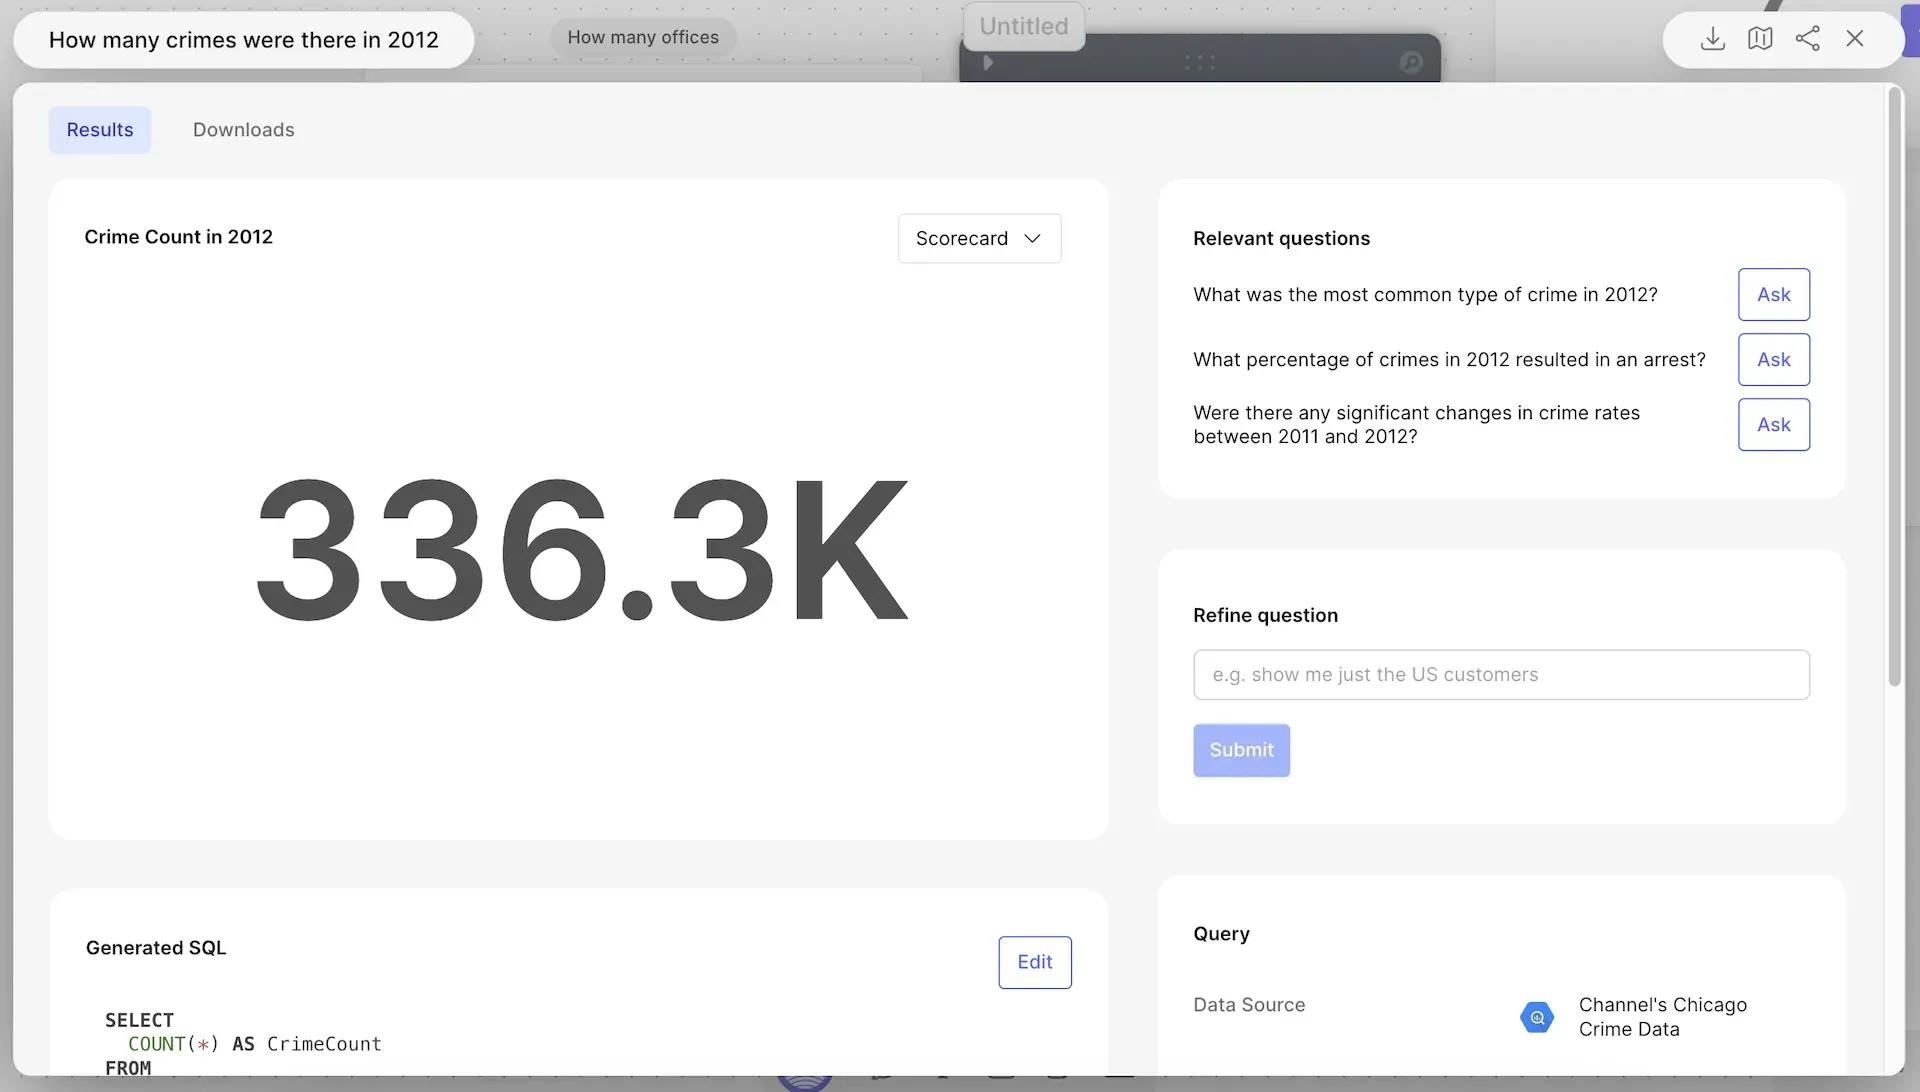Download results via the download icon

click(1712, 39)
